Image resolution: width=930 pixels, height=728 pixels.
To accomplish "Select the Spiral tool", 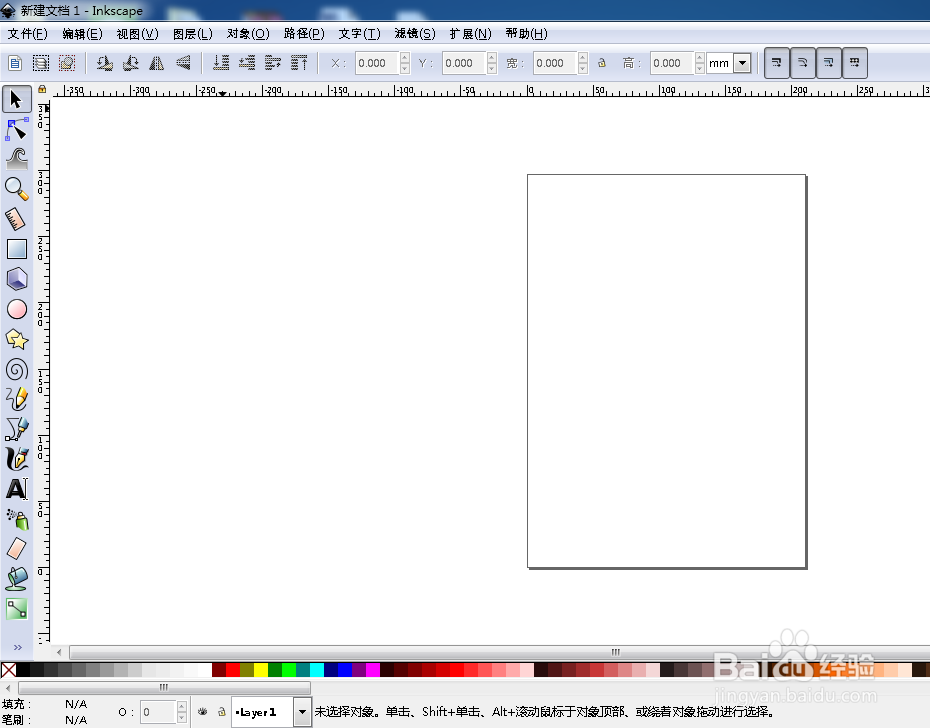I will [17, 370].
